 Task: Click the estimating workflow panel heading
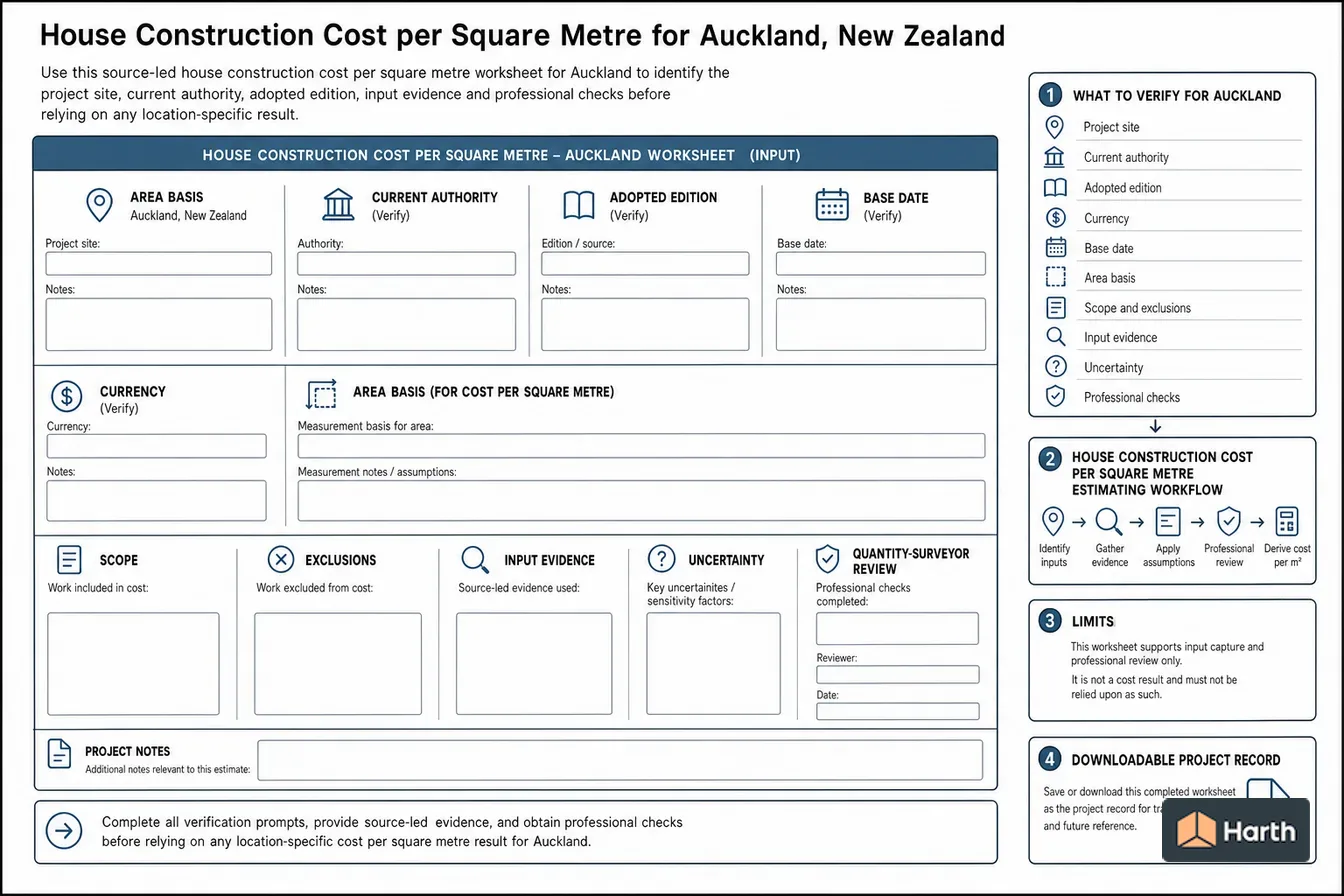pos(1161,473)
